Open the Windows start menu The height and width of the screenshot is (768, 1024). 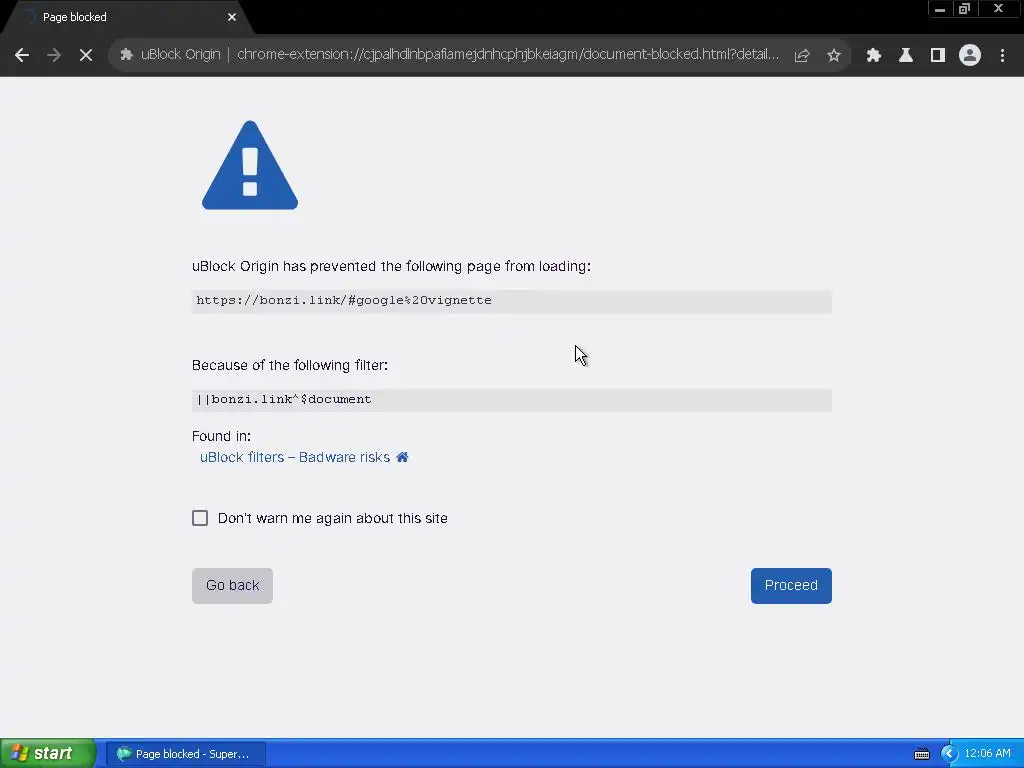pos(47,754)
